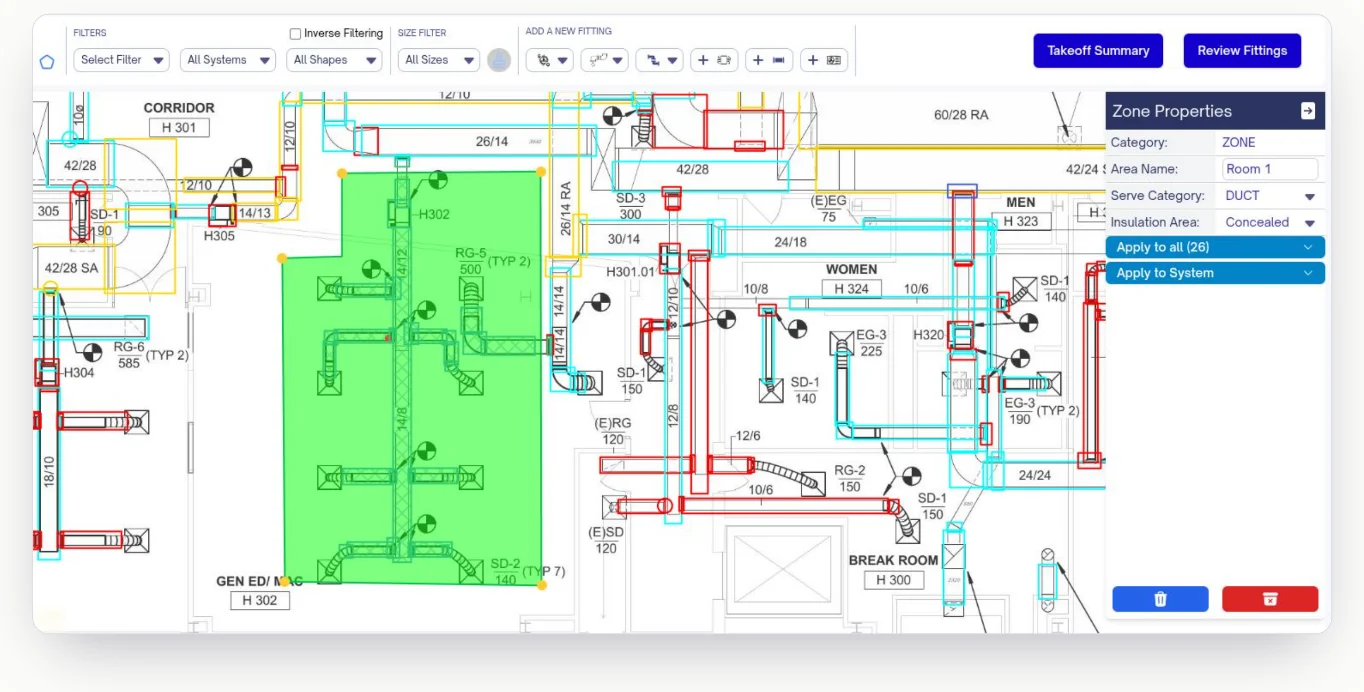Open the third fitting type dropdown

pyautogui.click(x=660, y=60)
